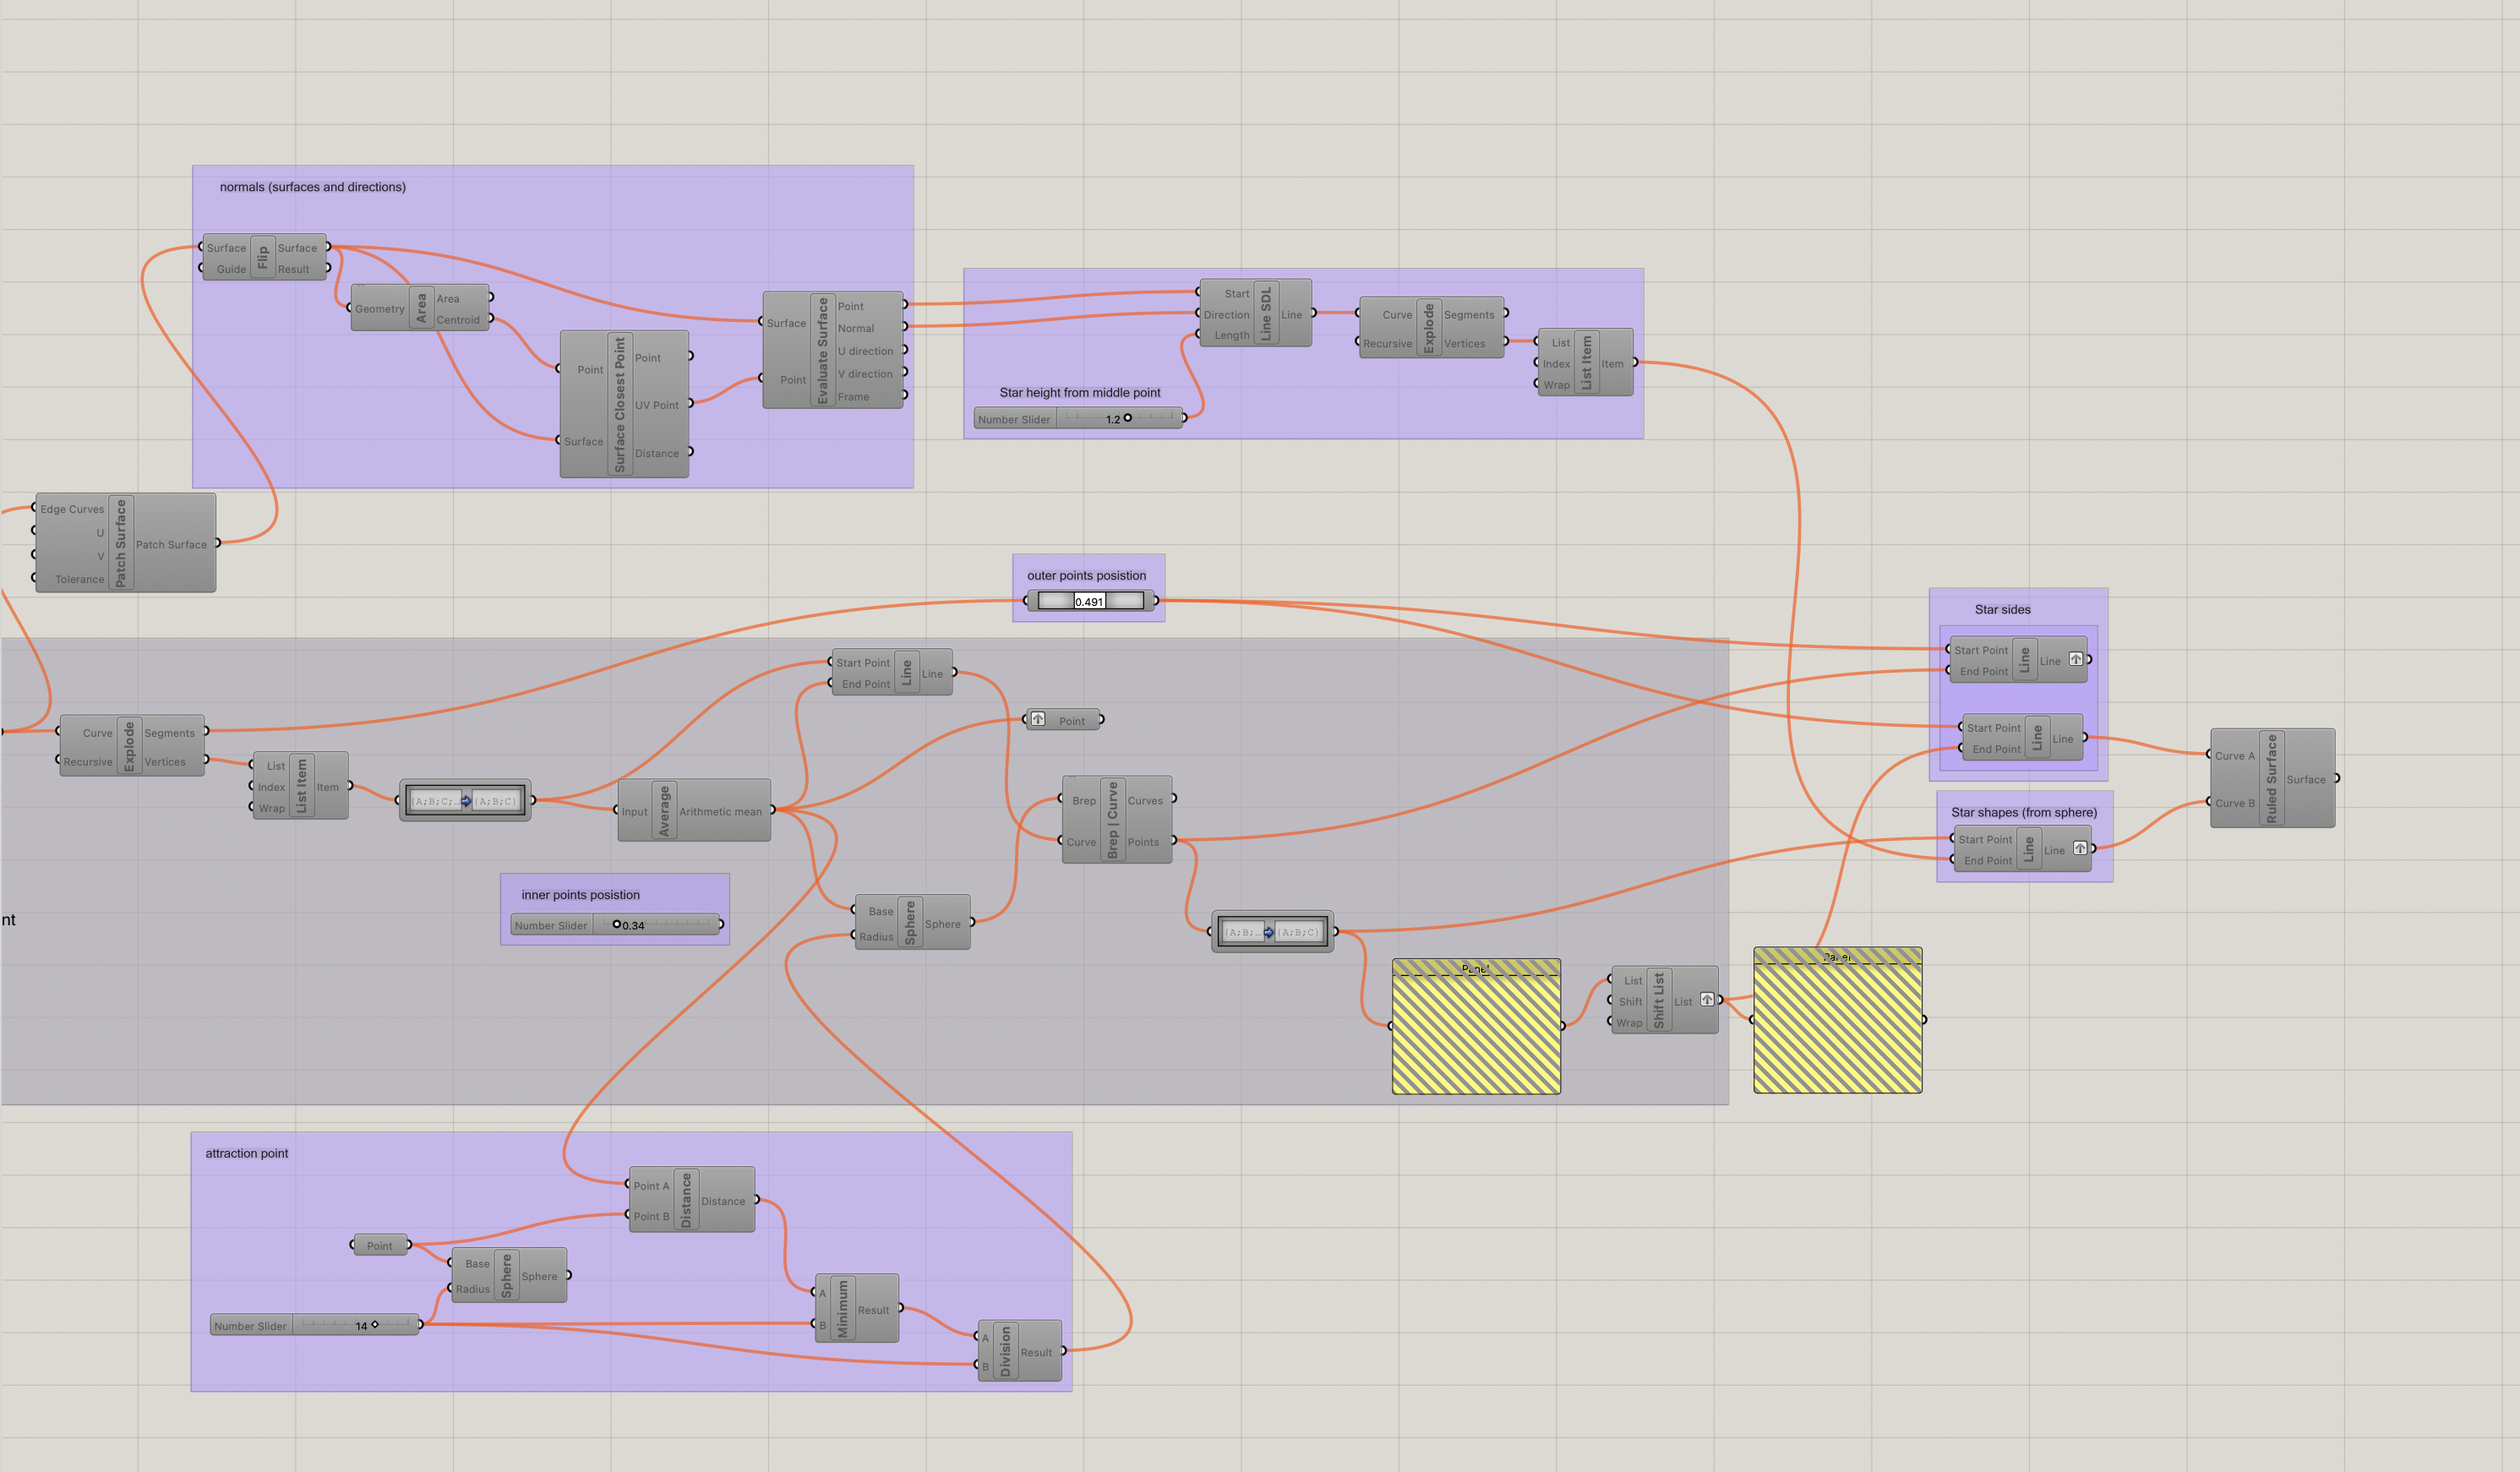
Task: Click the arrow icon on the Point parameter
Action: point(1038,719)
